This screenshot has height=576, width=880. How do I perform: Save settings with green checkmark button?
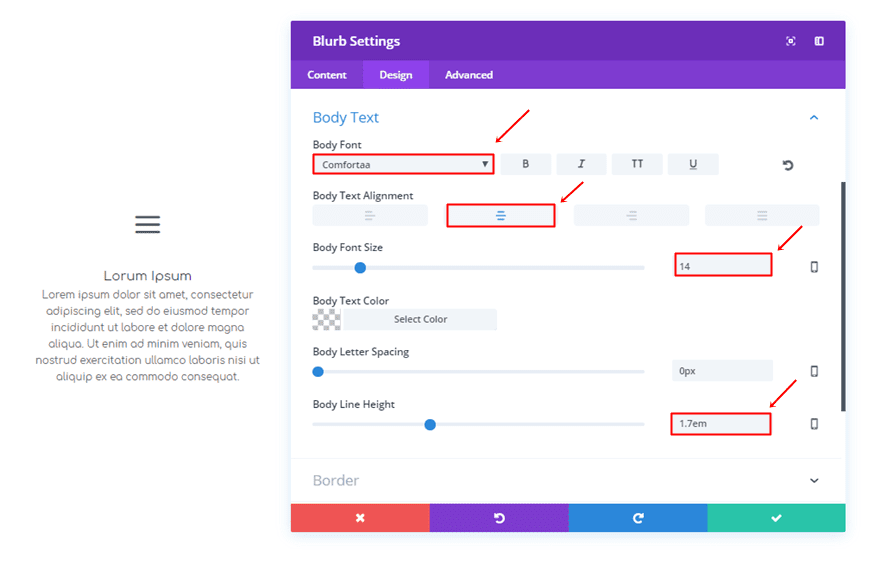(776, 518)
